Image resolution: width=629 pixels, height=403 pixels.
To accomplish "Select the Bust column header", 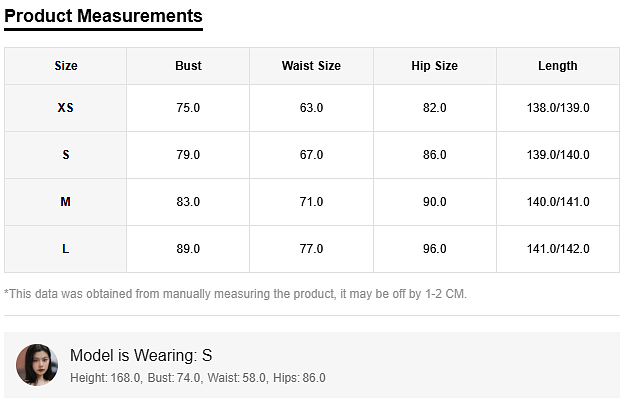I will pyautogui.click(x=188, y=66).
